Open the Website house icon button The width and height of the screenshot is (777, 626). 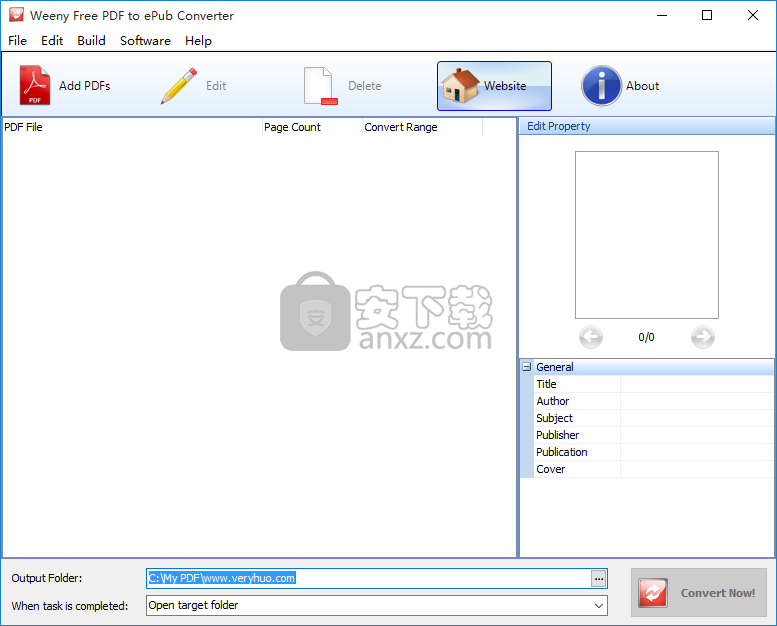(x=494, y=86)
